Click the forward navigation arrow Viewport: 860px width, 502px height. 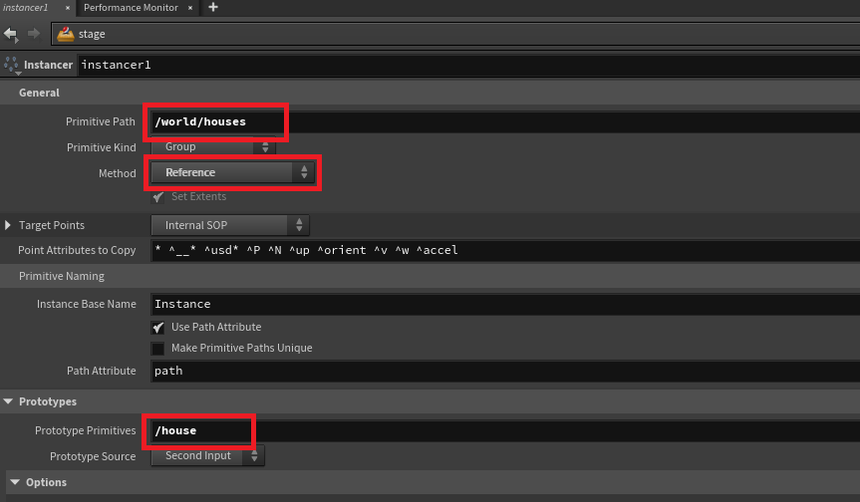[33, 34]
